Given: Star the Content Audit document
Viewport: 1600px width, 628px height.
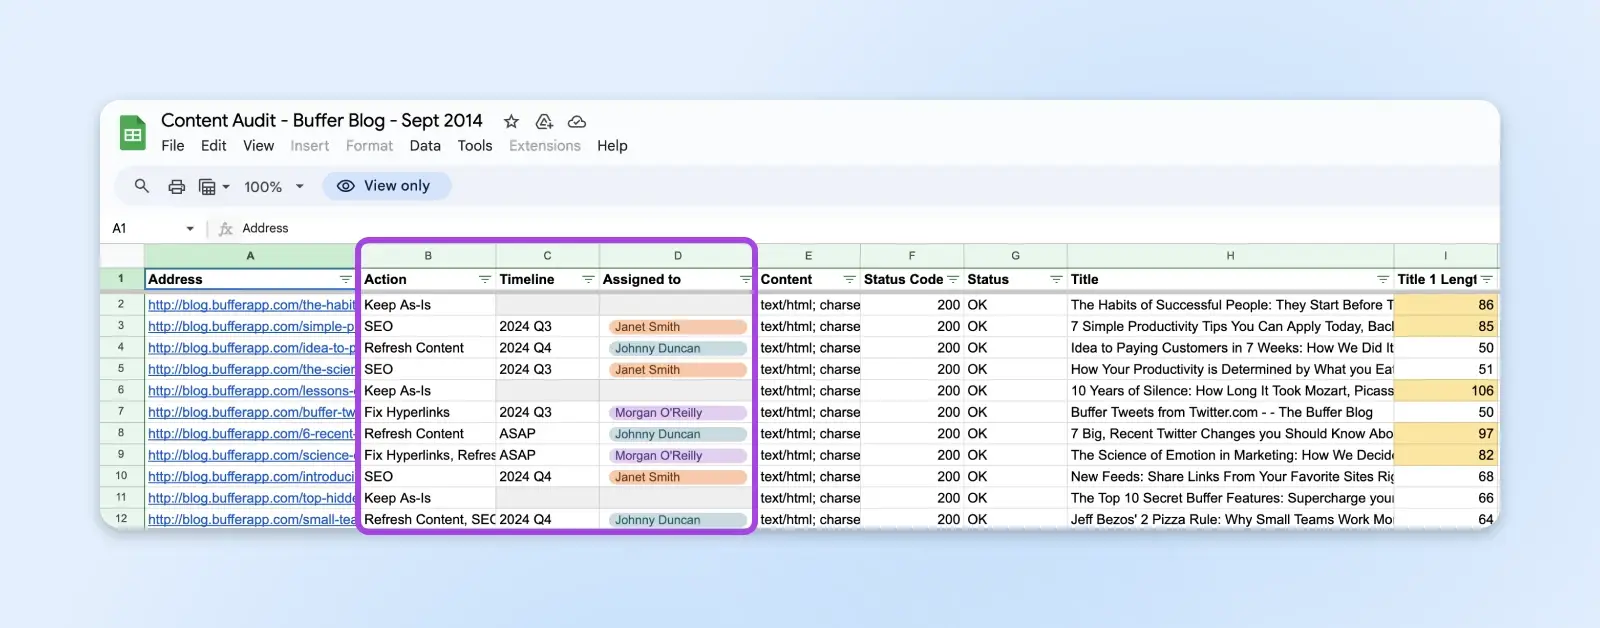Looking at the screenshot, I should tap(511, 121).
